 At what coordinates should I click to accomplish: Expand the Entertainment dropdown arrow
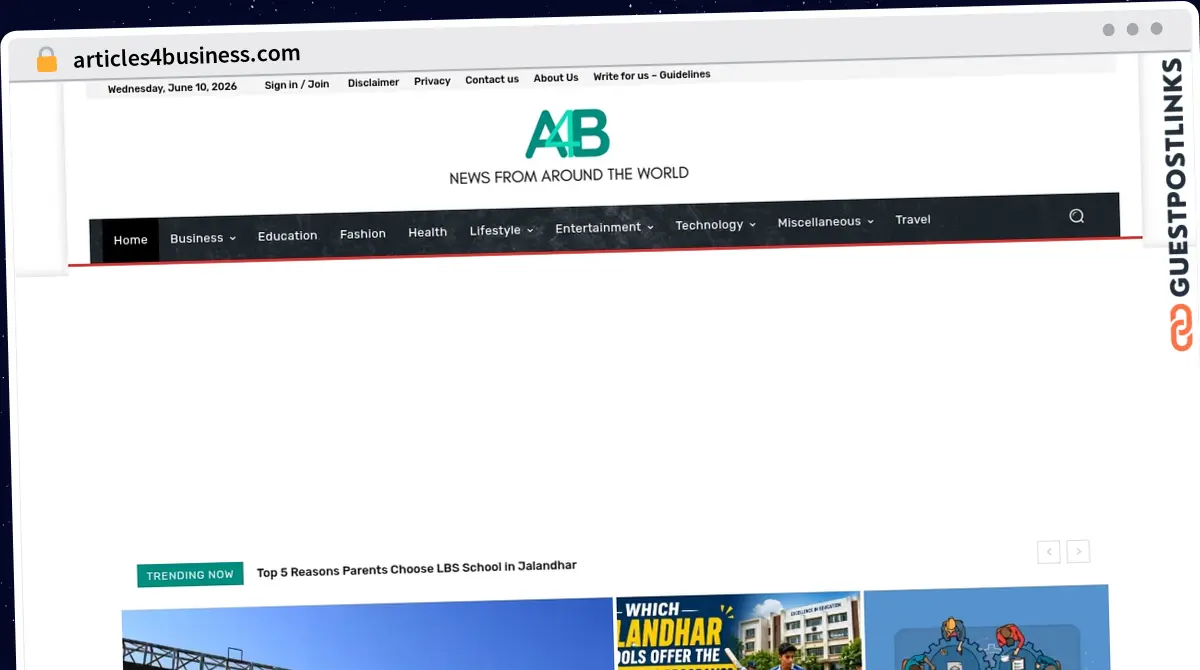coord(650,228)
